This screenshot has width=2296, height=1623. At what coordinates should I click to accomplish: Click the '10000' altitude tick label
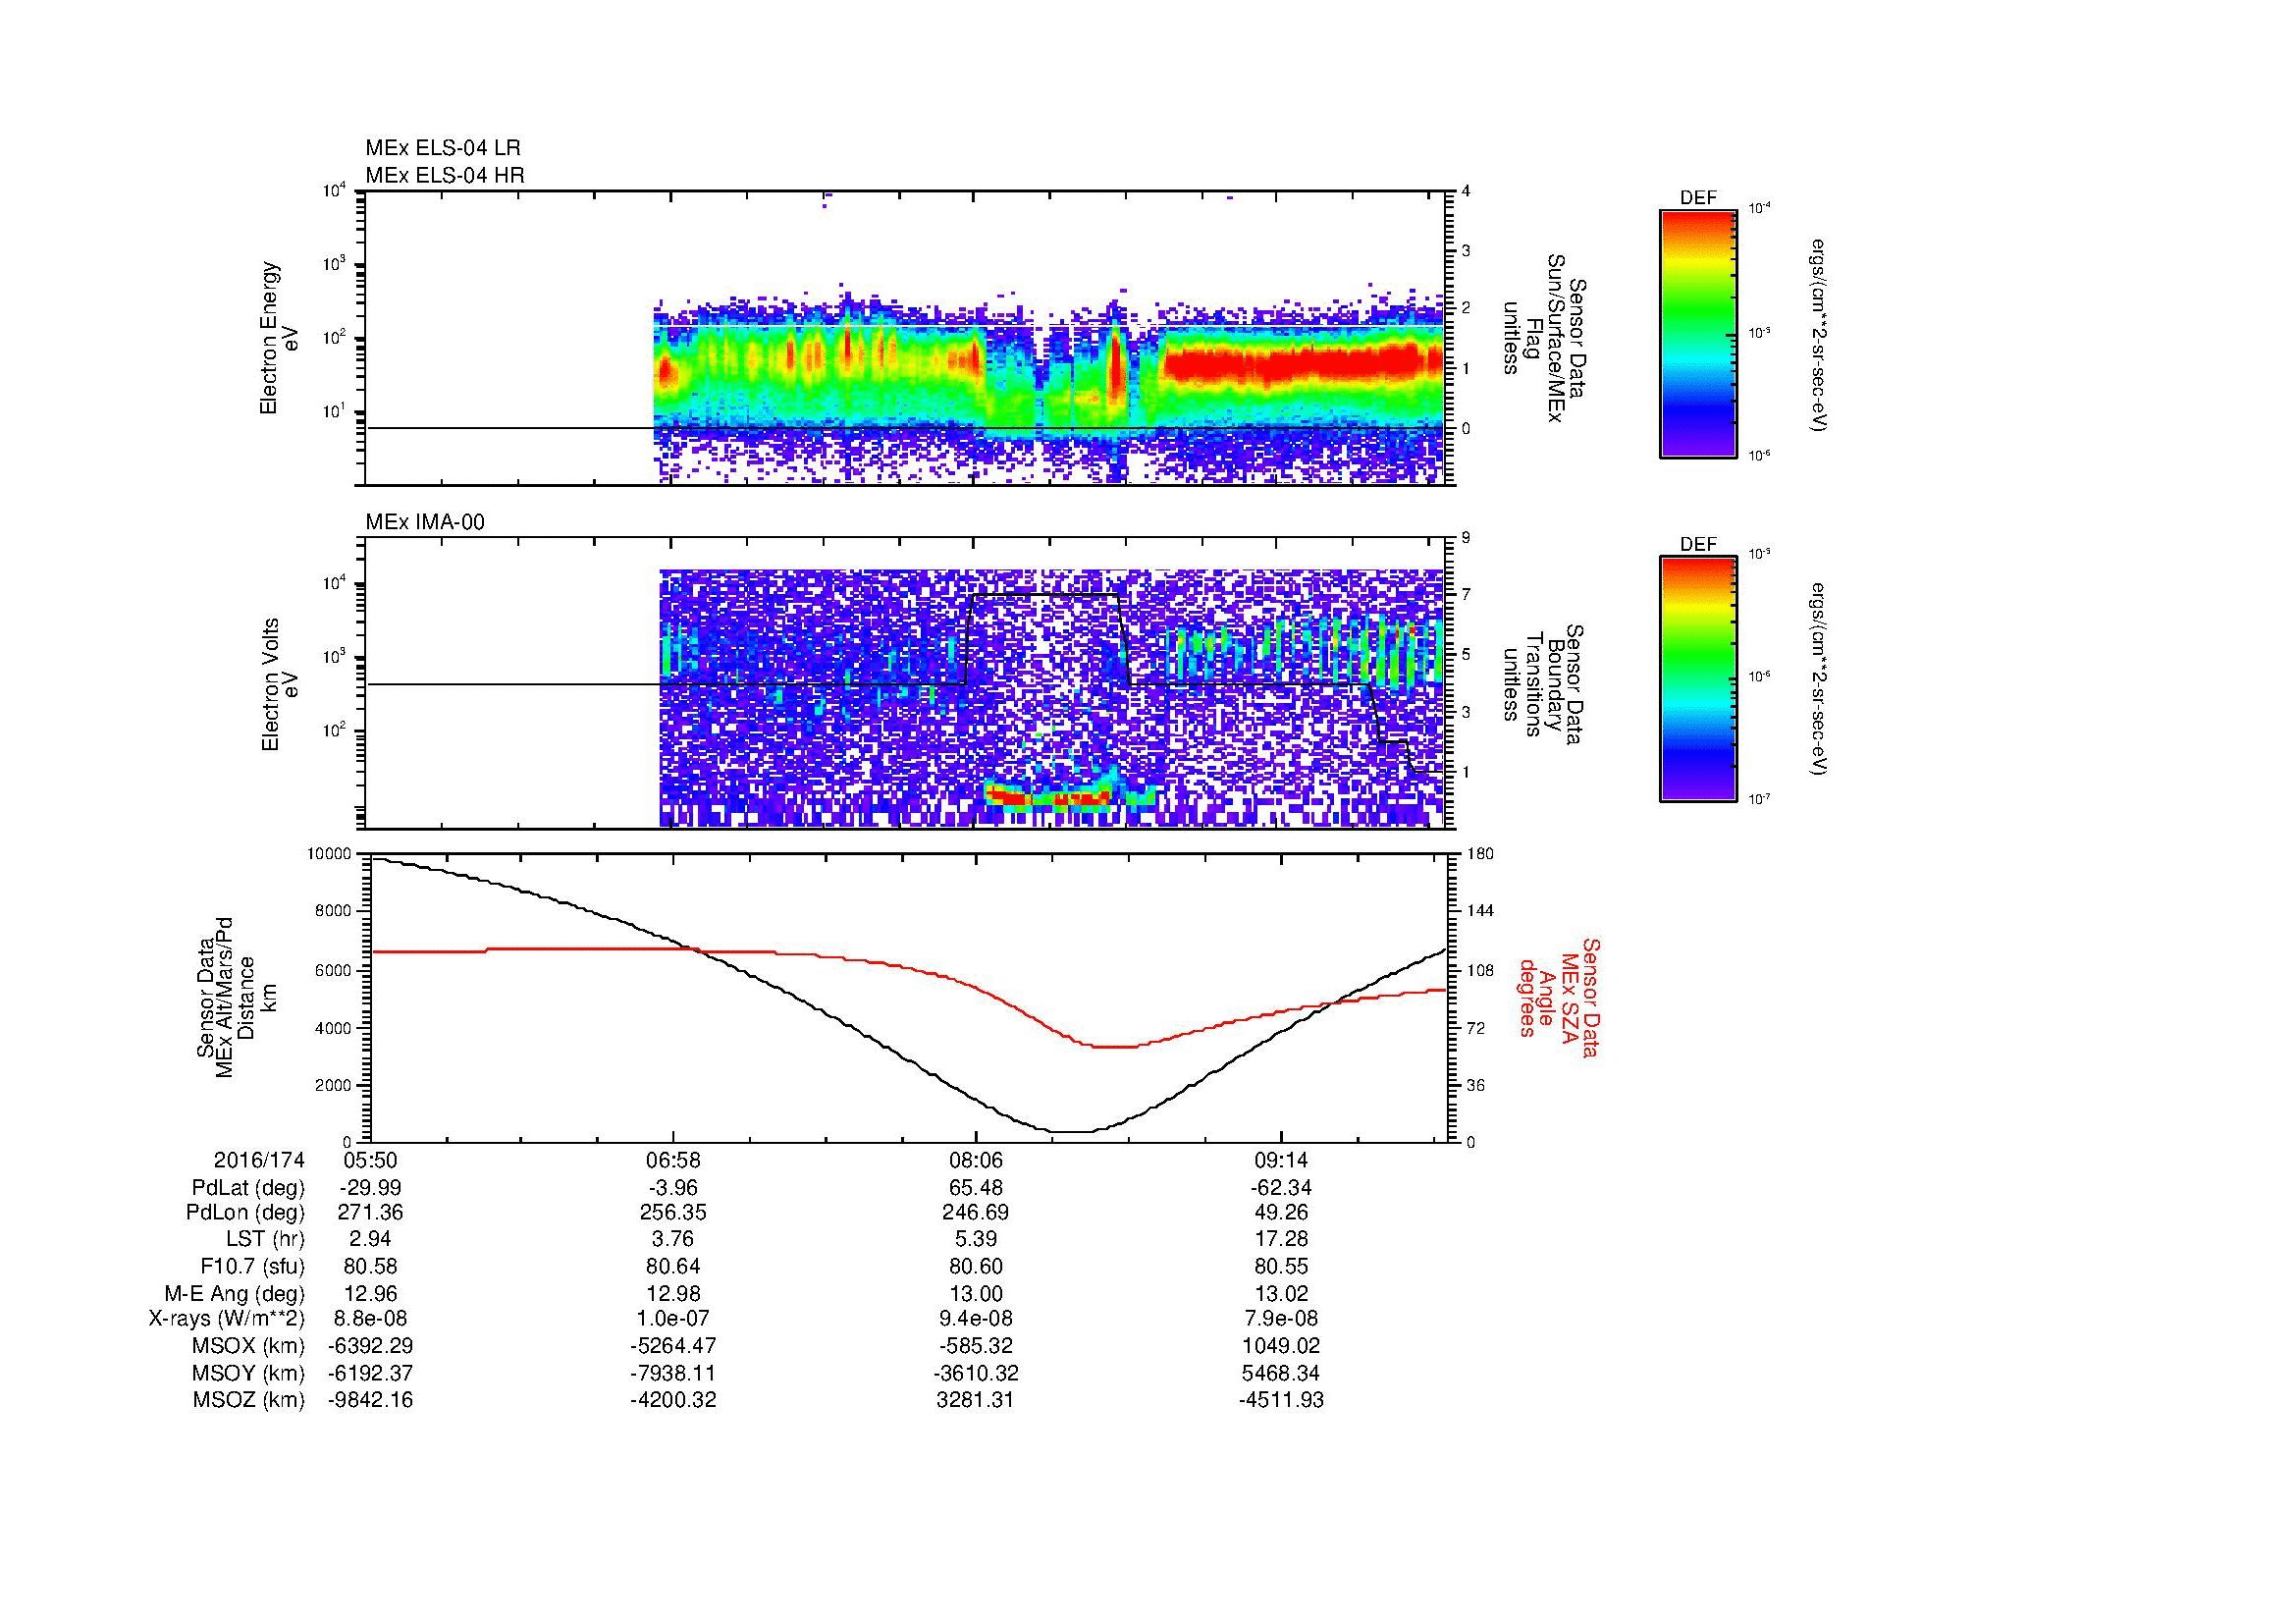[x=329, y=854]
